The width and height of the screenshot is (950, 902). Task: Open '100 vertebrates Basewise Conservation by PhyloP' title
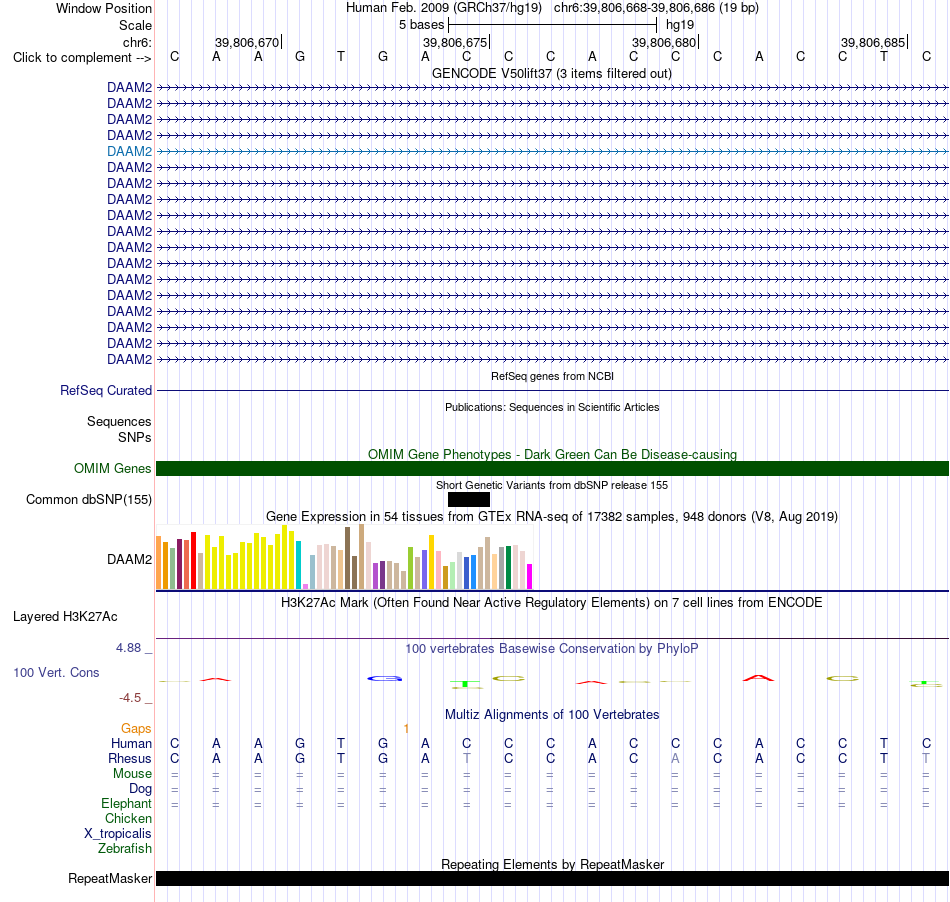[552, 648]
